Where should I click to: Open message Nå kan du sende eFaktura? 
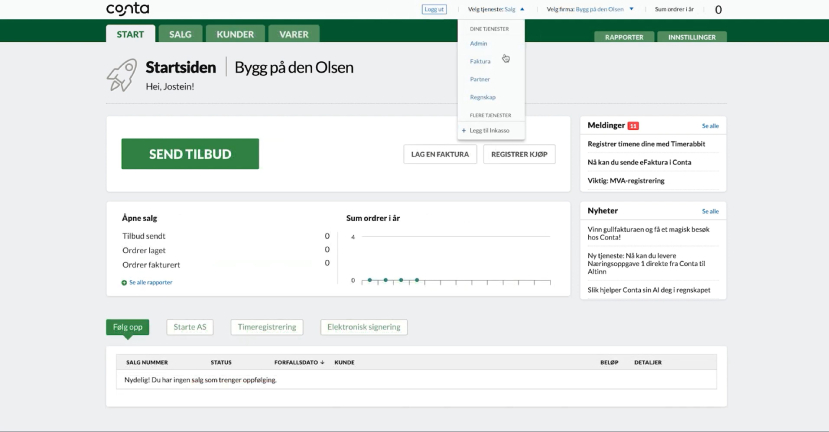[639, 162]
